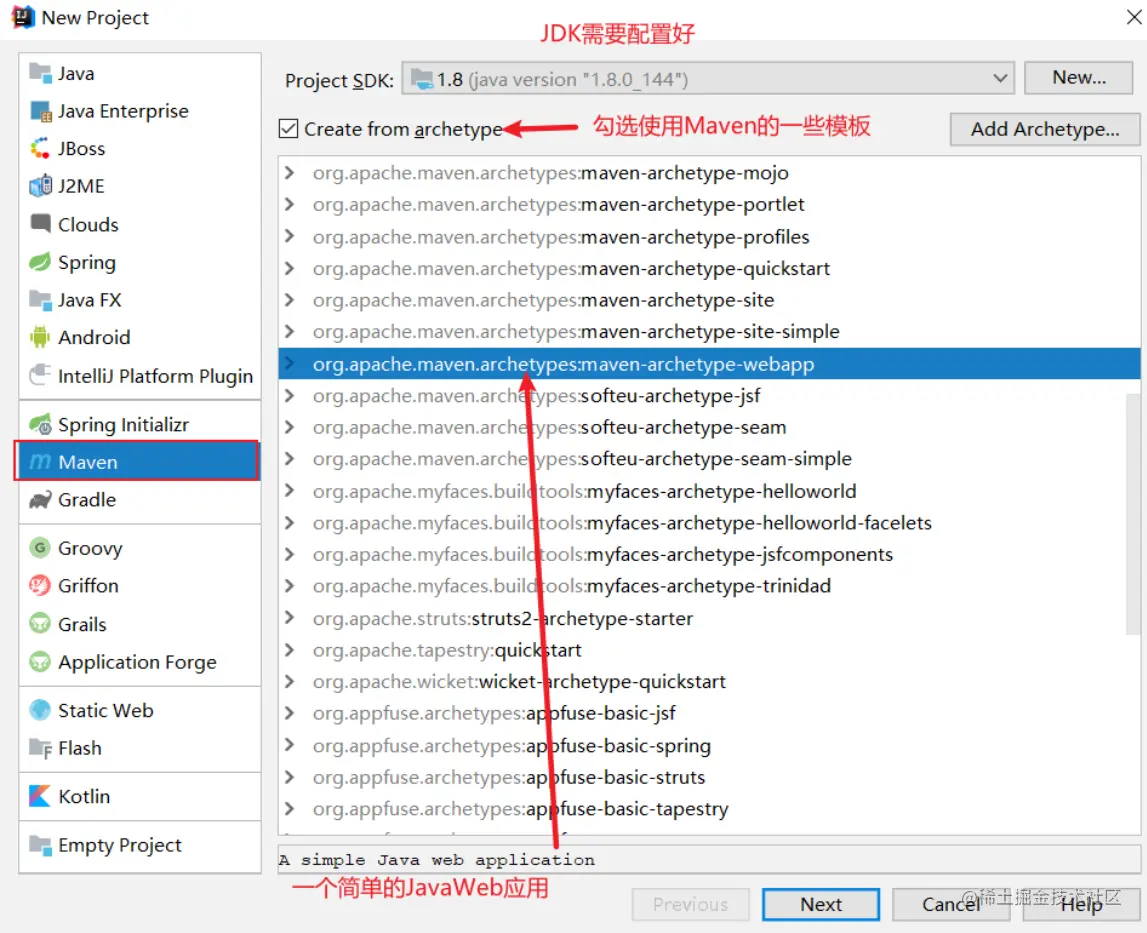The width and height of the screenshot is (1147, 933).
Task: Click the Application Forge icon
Action: coord(40,662)
